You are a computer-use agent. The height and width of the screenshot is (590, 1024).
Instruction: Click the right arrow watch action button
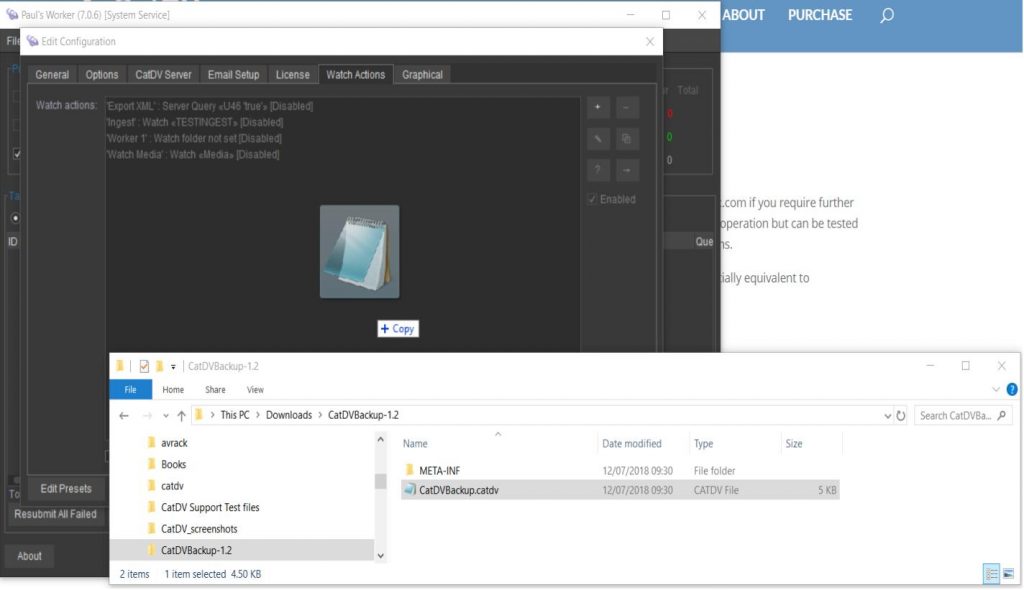tap(626, 170)
